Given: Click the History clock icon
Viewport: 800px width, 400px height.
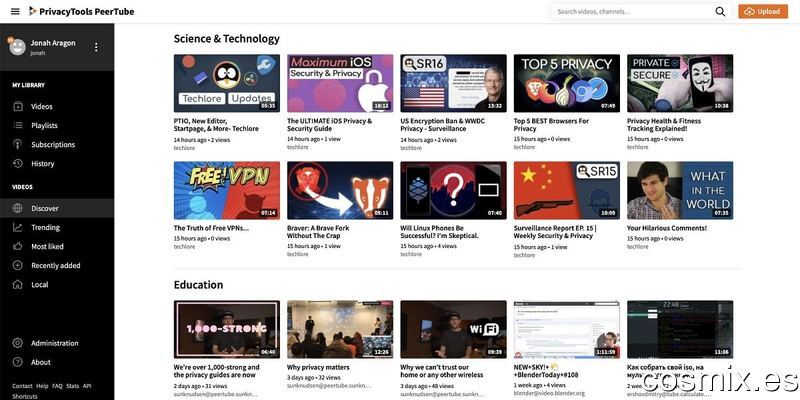Looking at the screenshot, I should pos(18,163).
